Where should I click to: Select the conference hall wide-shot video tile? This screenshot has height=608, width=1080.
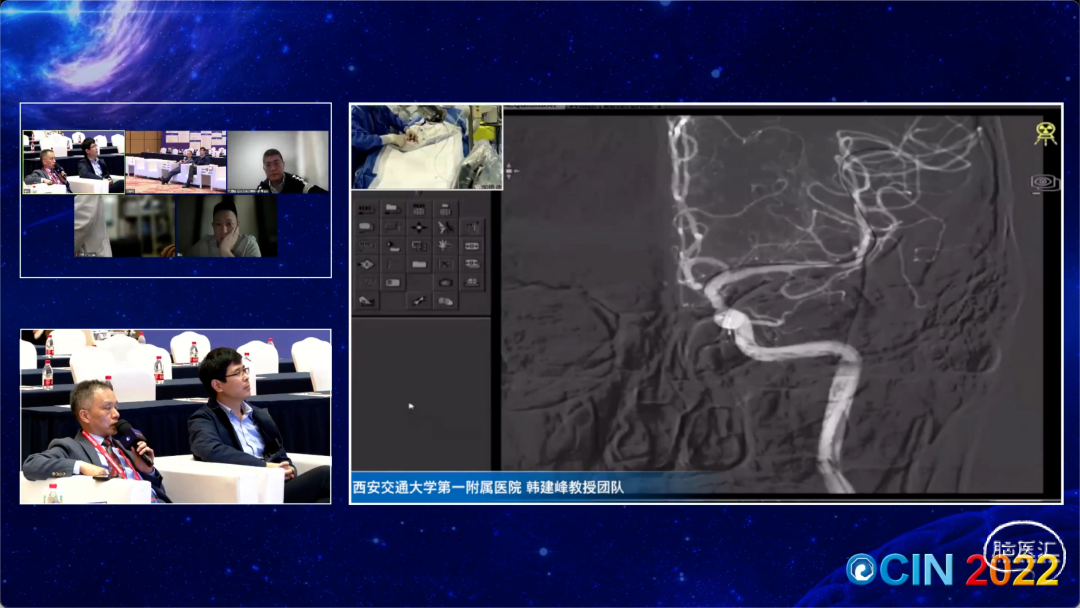point(176,162)
